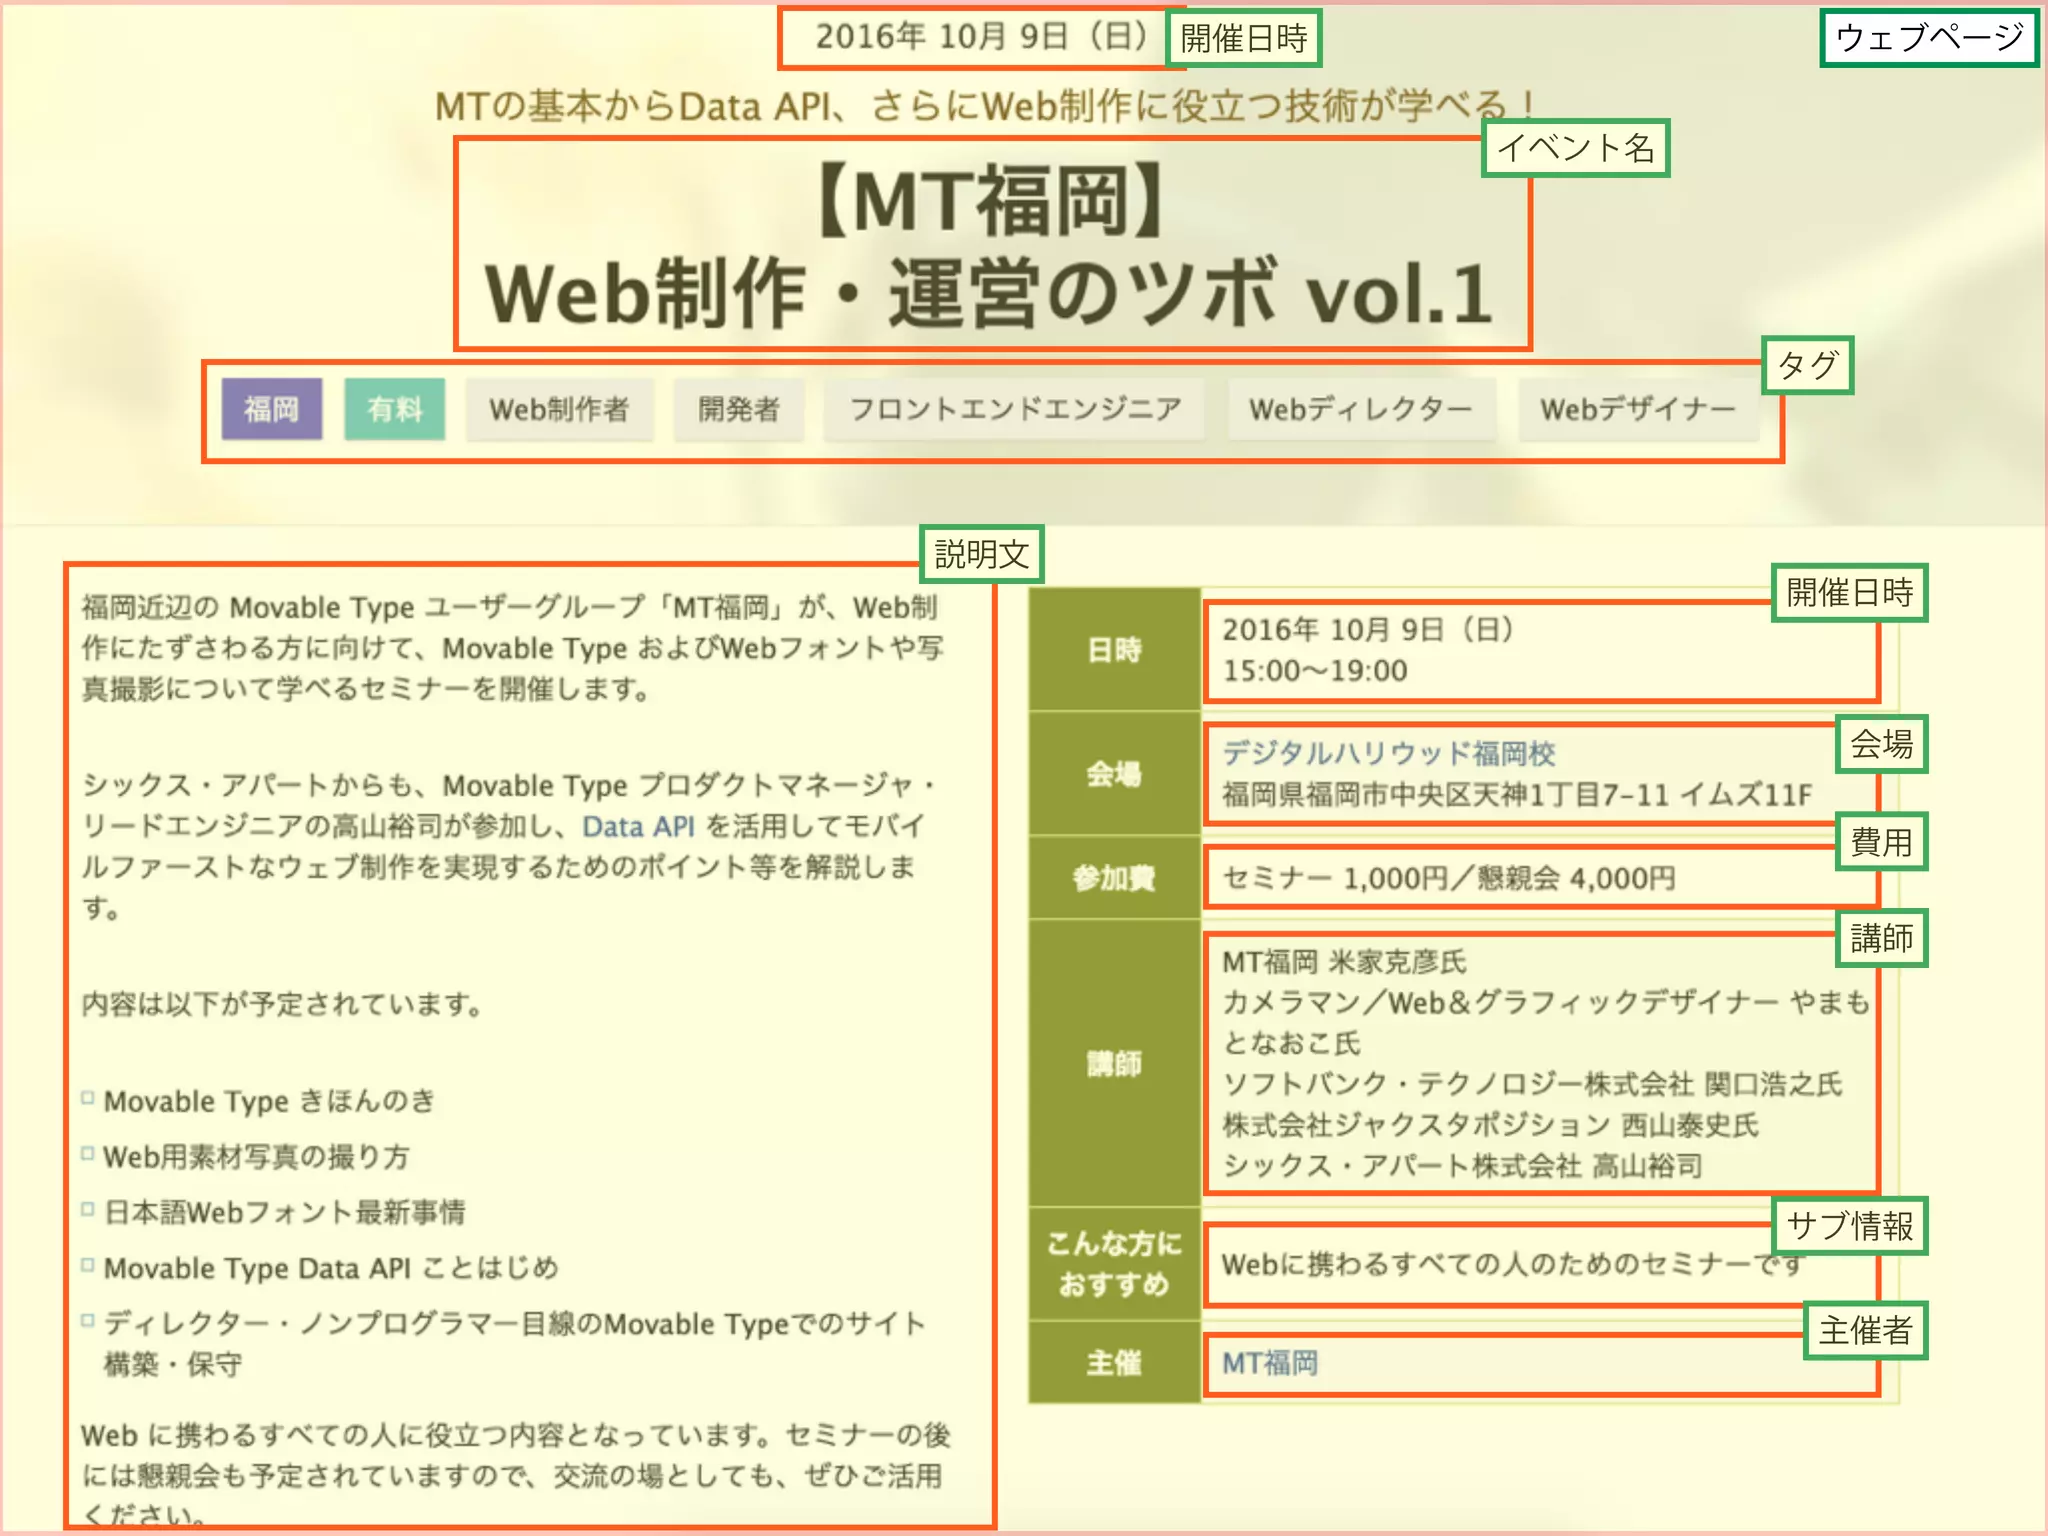2048x1536 pixels.
Task: Click the 会場 row header
Action: [x=1114, y=773]
